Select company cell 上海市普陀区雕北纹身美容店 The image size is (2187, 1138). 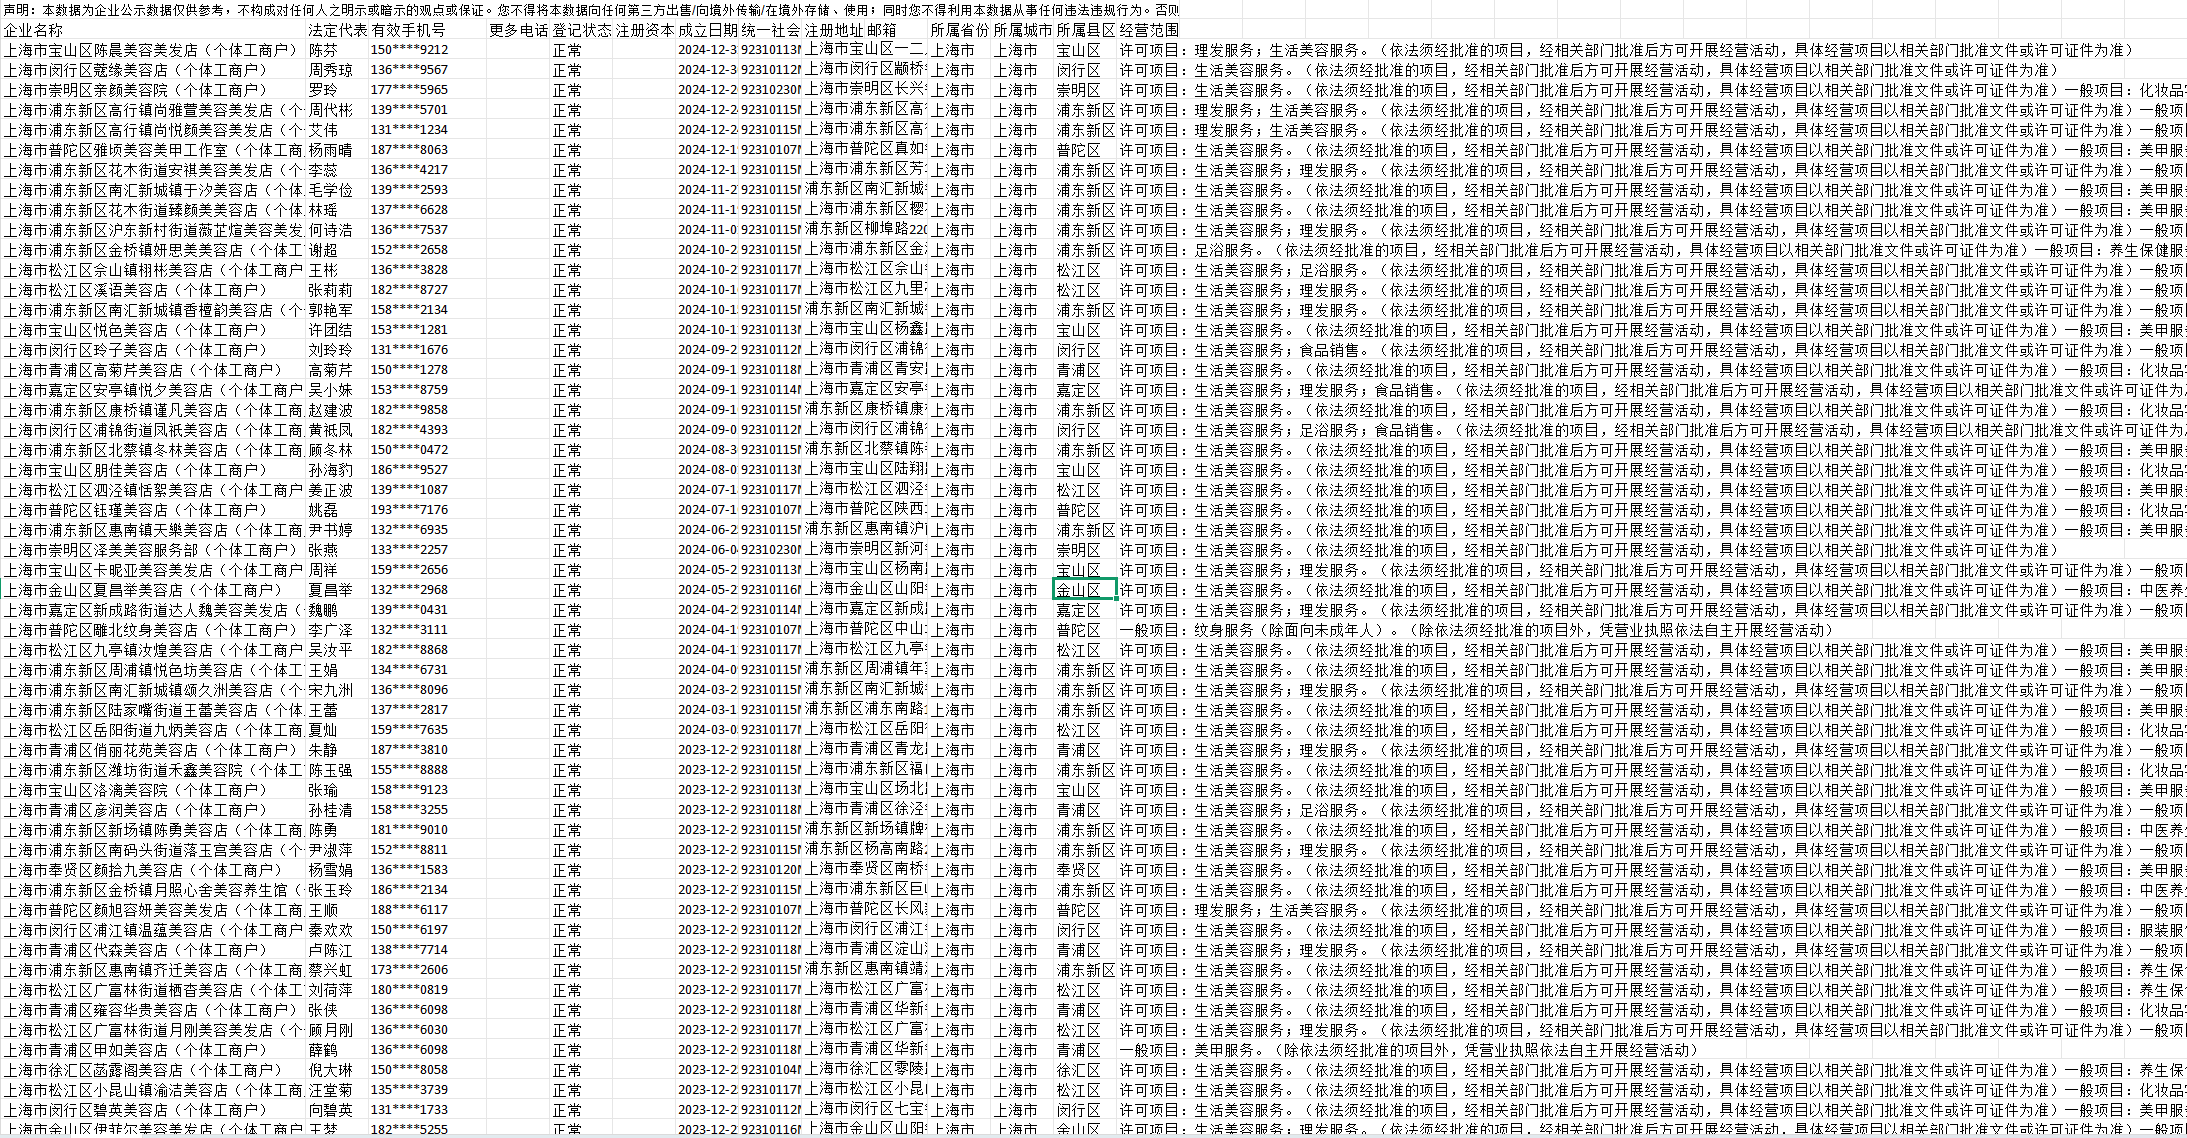point(150,630)
